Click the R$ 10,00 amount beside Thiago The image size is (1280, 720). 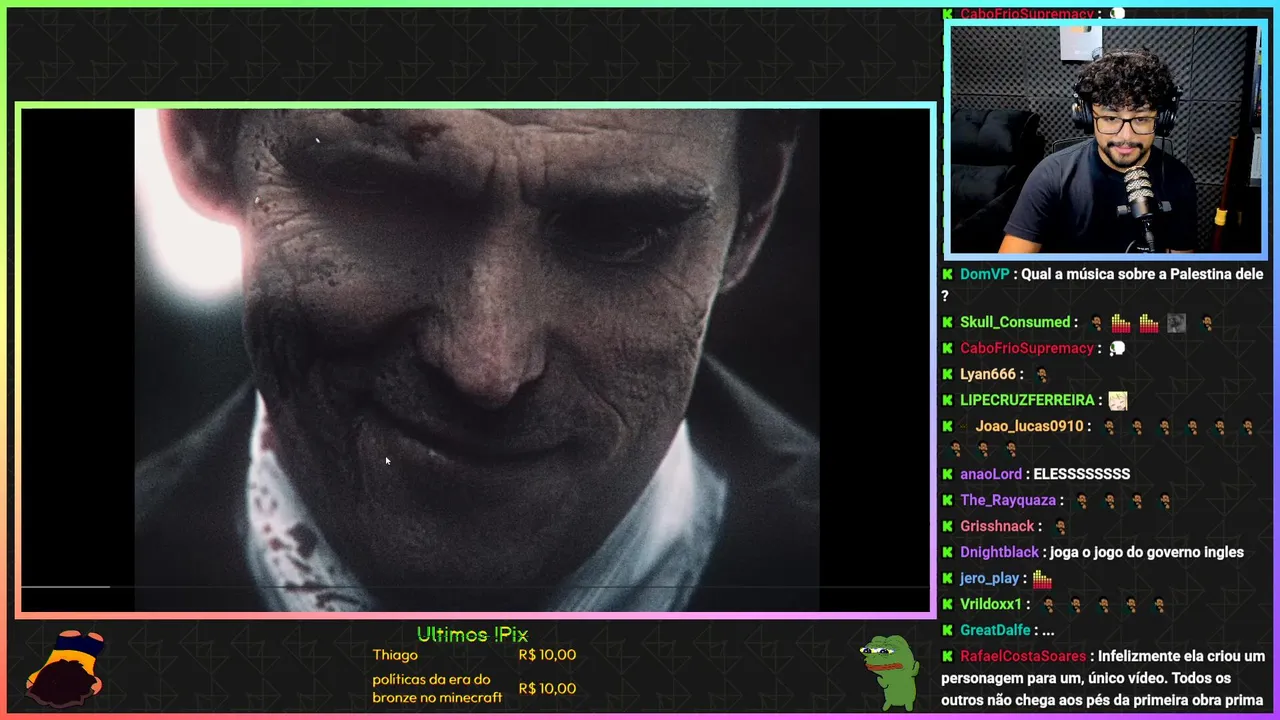click(547, 655)
